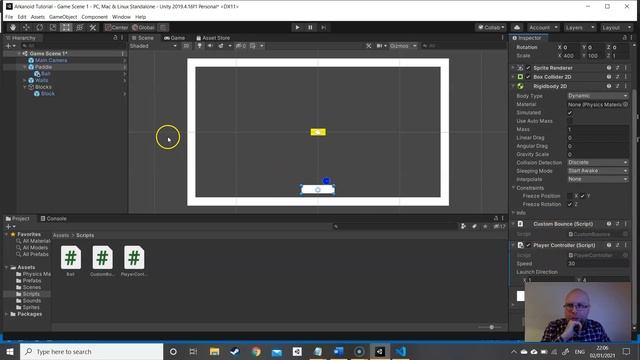This screenshot has width=640, height=360.
Task: Disable Freeze Position Y checkbox
Action: (582, 196)
